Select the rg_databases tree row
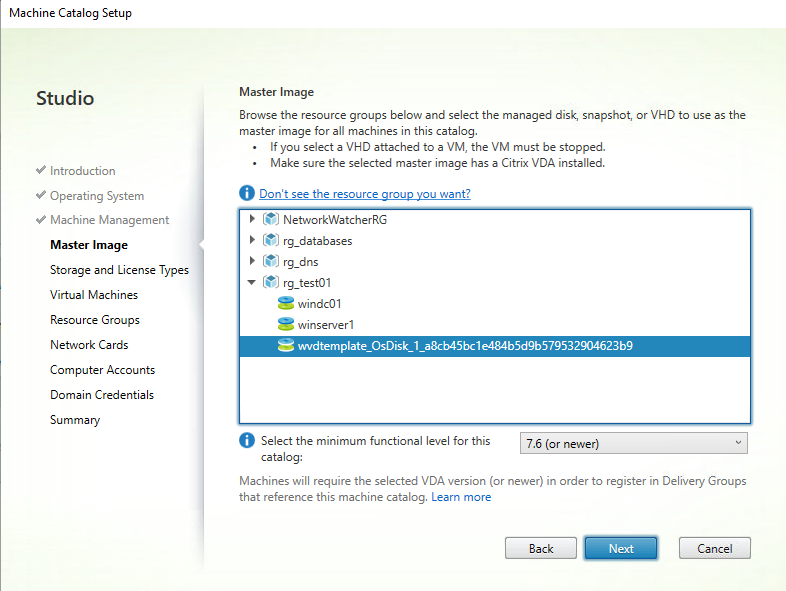 495,241
